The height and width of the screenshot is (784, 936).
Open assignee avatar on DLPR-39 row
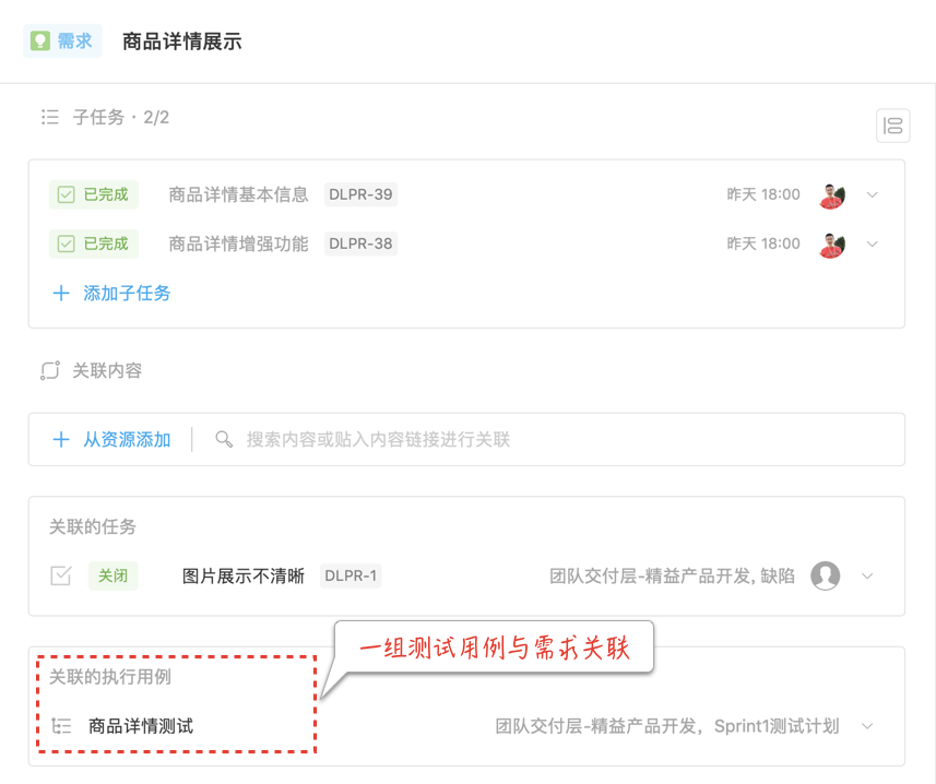(x=832, y=195)
